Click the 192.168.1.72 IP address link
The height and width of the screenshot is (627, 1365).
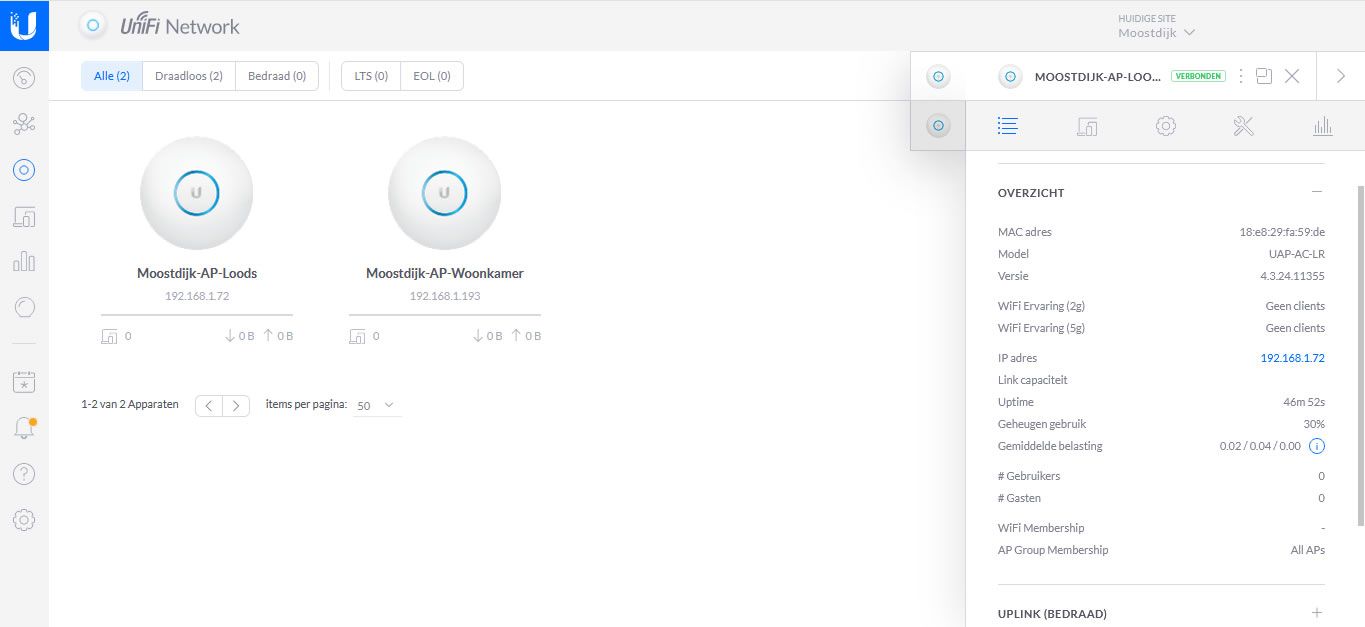click(1292, 358)
